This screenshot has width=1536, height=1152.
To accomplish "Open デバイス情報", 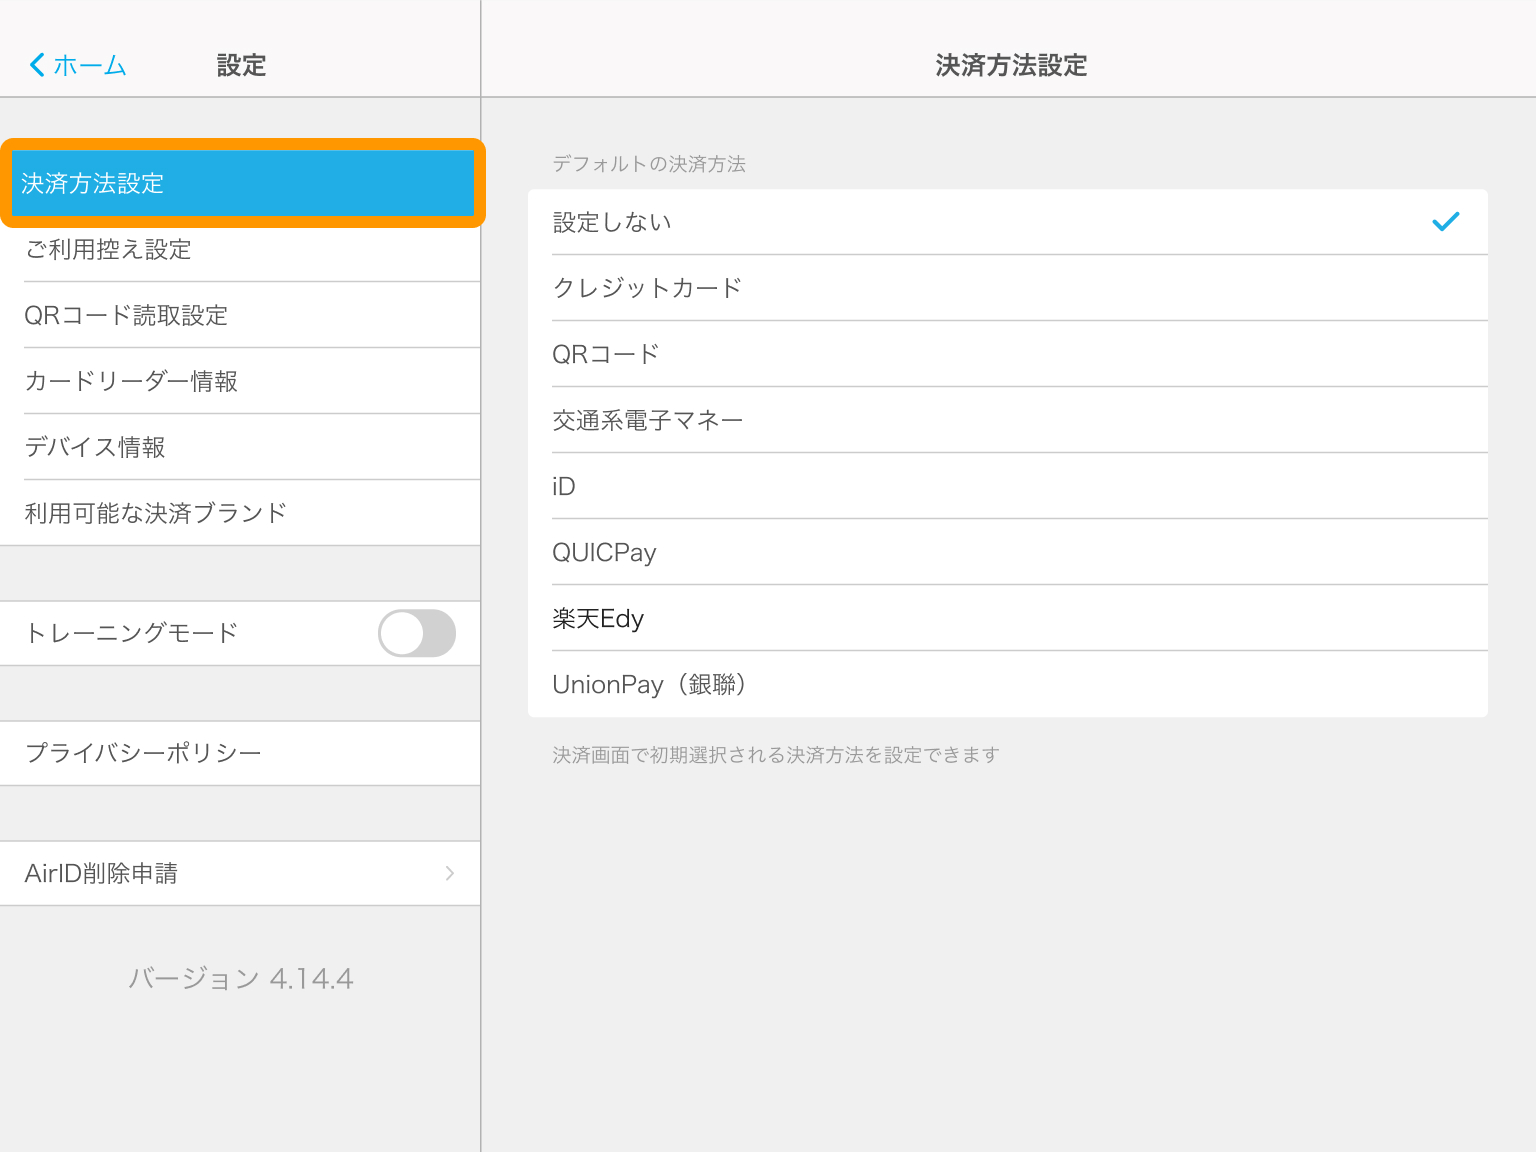I will point(240,447).
